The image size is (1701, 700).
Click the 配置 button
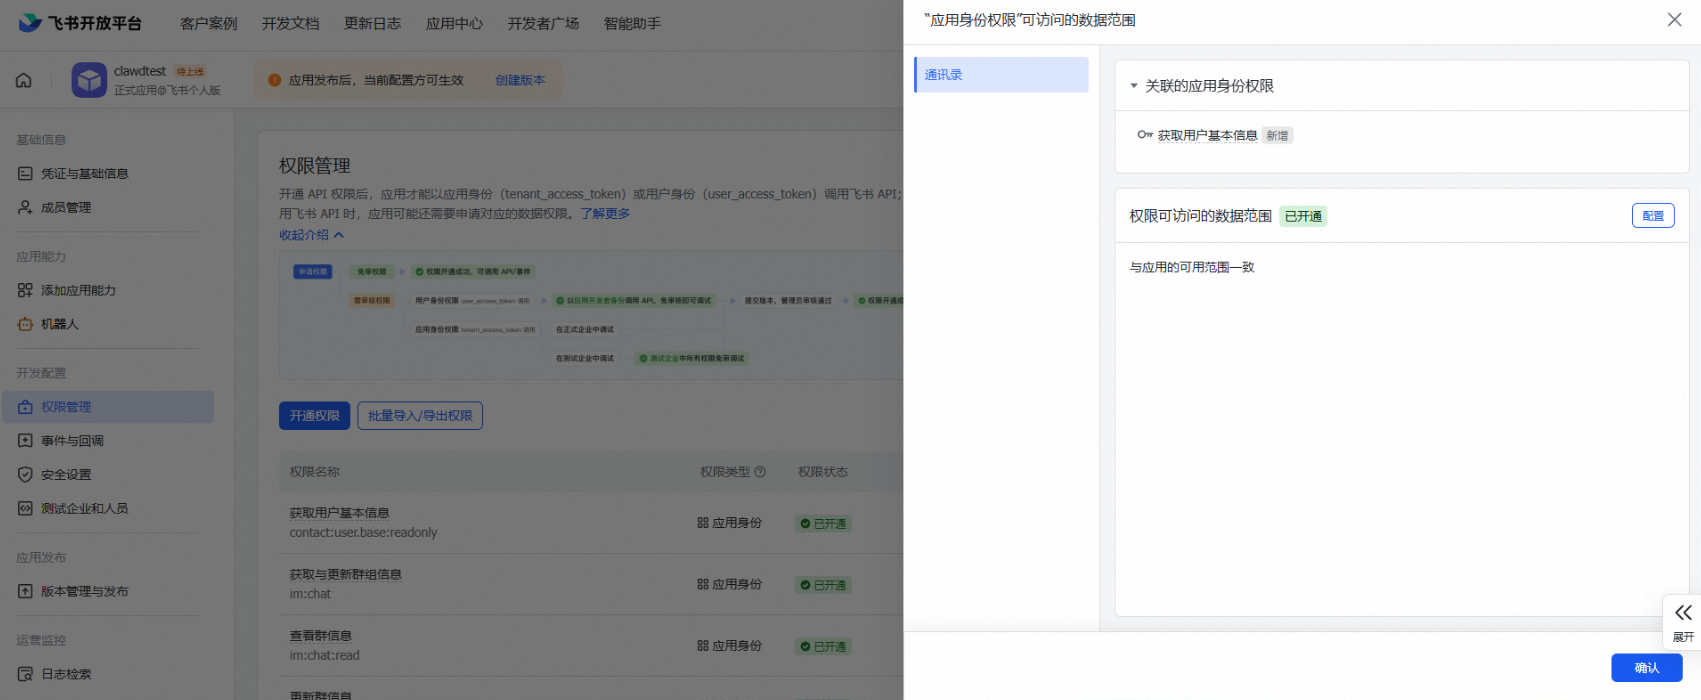click(x=1653, y=216)
